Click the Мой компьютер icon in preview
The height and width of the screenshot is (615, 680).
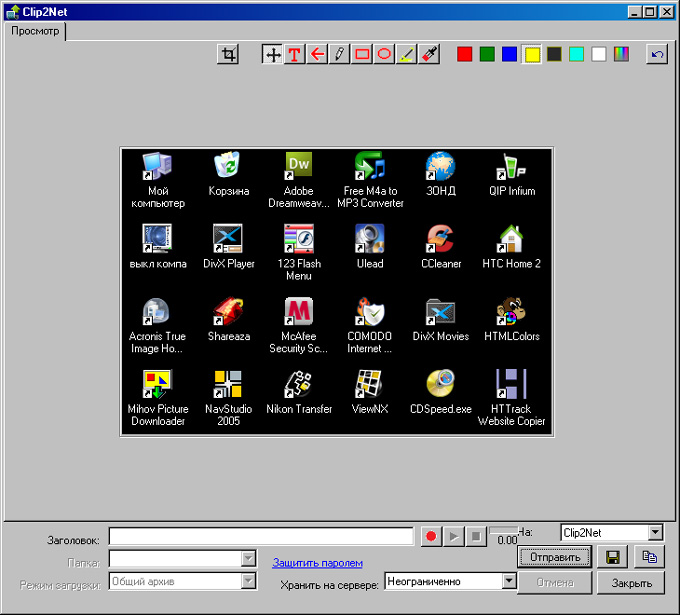157,166
